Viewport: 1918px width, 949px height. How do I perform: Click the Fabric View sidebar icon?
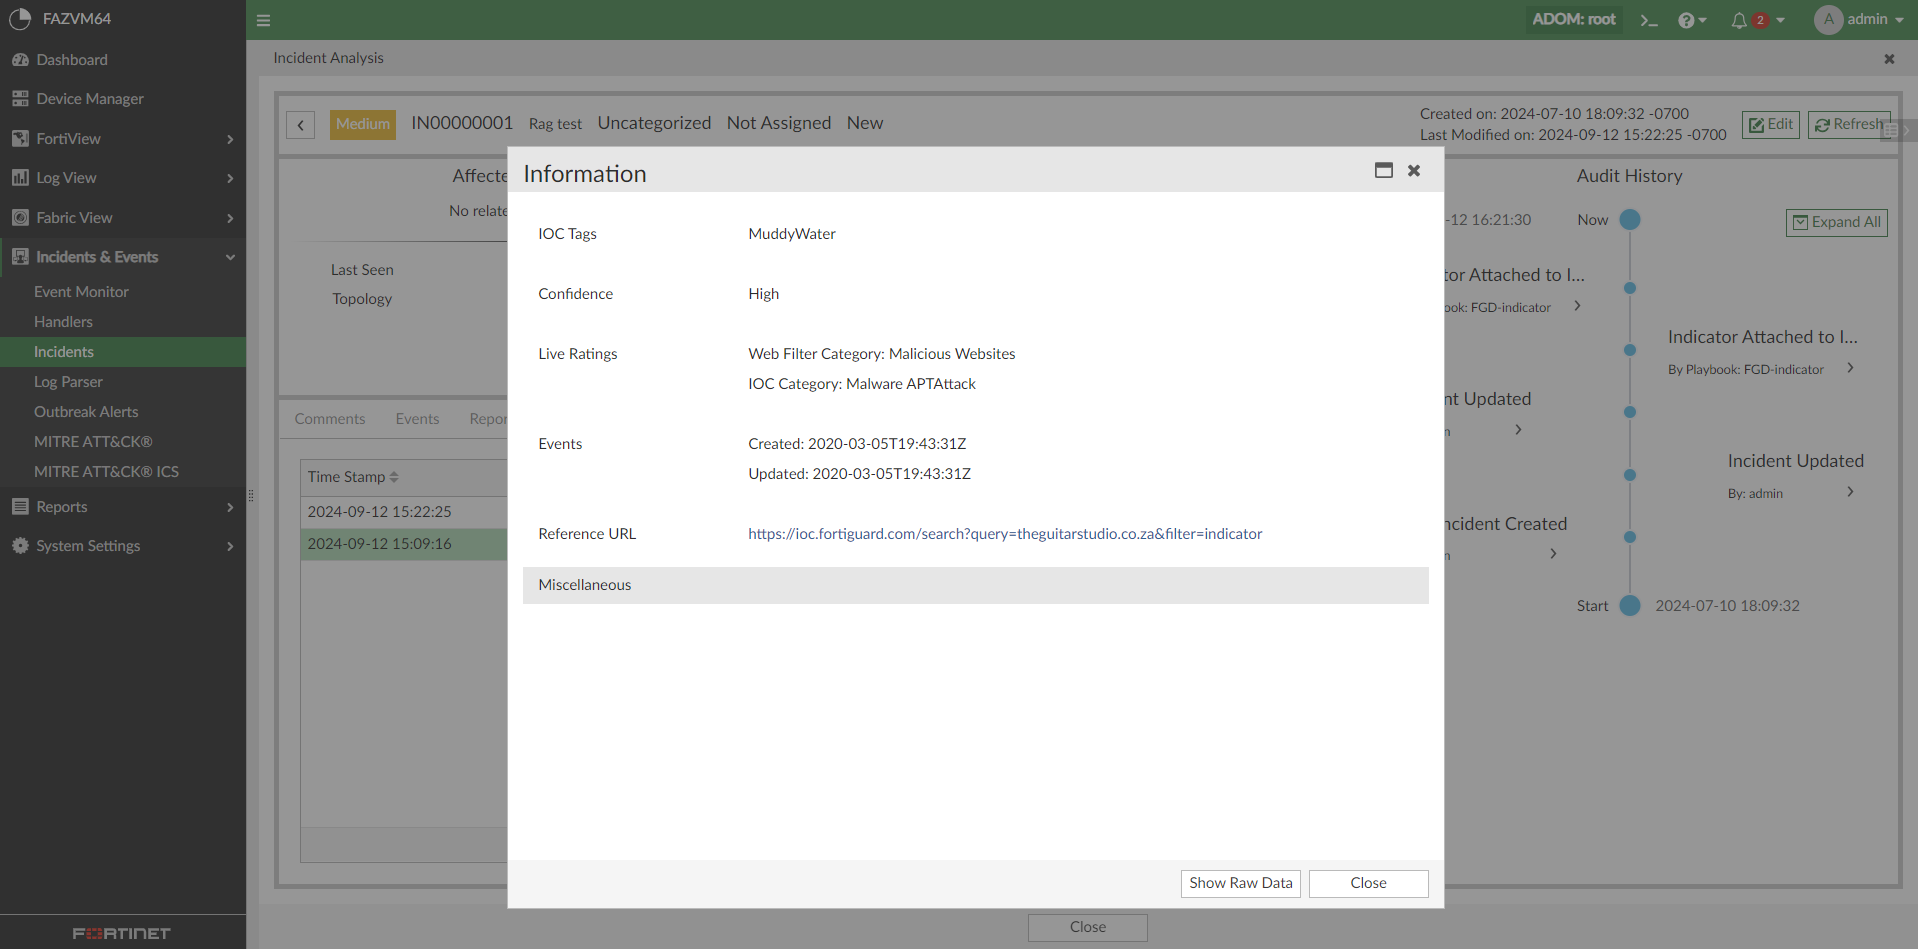pos(20,218)
